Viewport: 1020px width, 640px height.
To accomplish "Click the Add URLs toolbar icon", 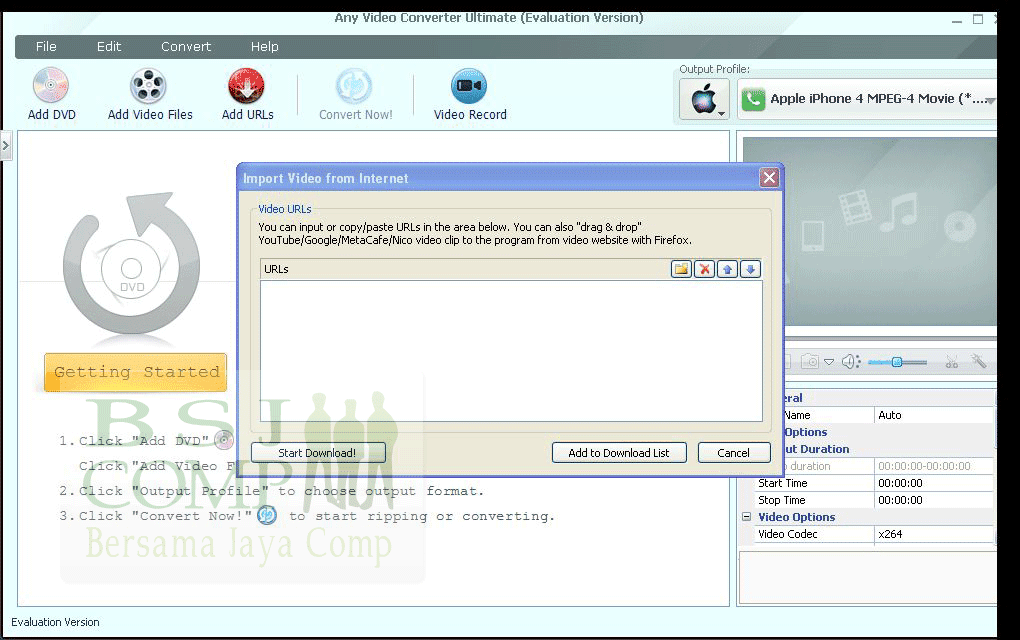I will (247, 86).
